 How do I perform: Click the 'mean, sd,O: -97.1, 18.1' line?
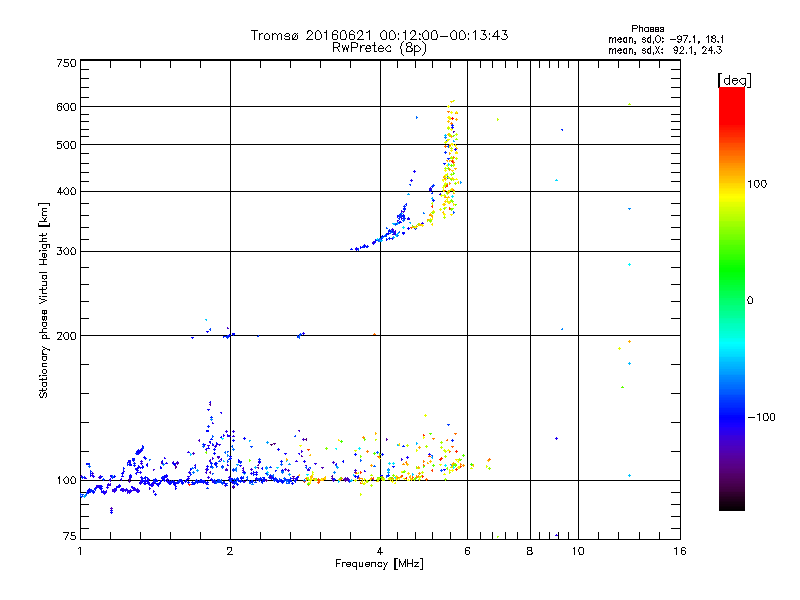(666, 39)
